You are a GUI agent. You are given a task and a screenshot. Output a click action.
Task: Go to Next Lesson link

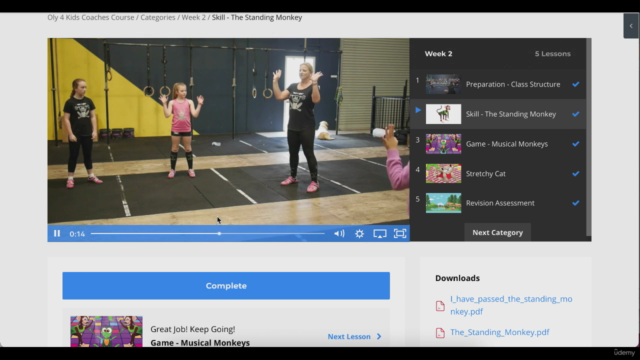[354, 336]
